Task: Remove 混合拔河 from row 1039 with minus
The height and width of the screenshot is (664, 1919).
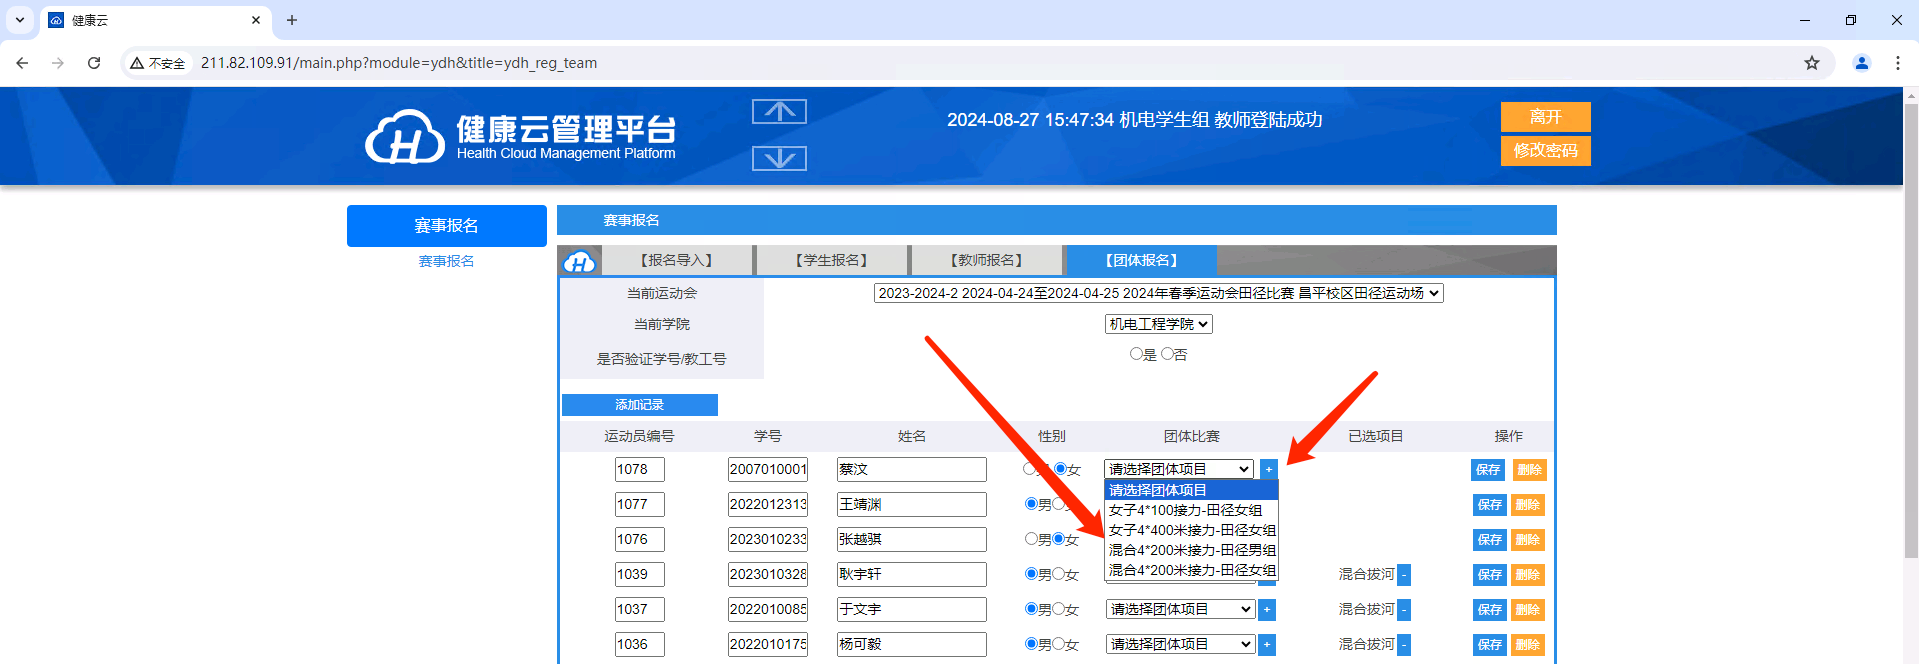Action: [1404, 575]
